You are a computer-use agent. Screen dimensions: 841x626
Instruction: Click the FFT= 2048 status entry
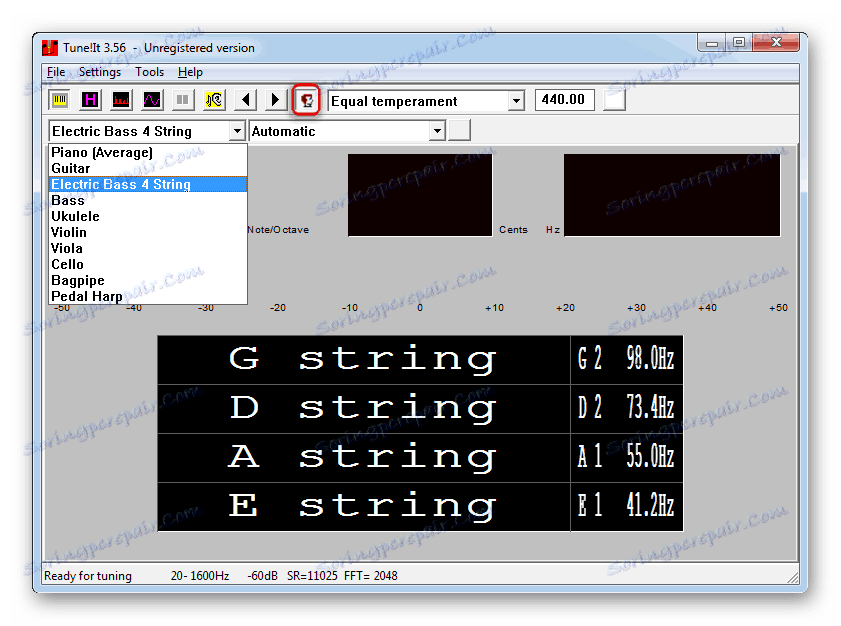click(371, 576)
